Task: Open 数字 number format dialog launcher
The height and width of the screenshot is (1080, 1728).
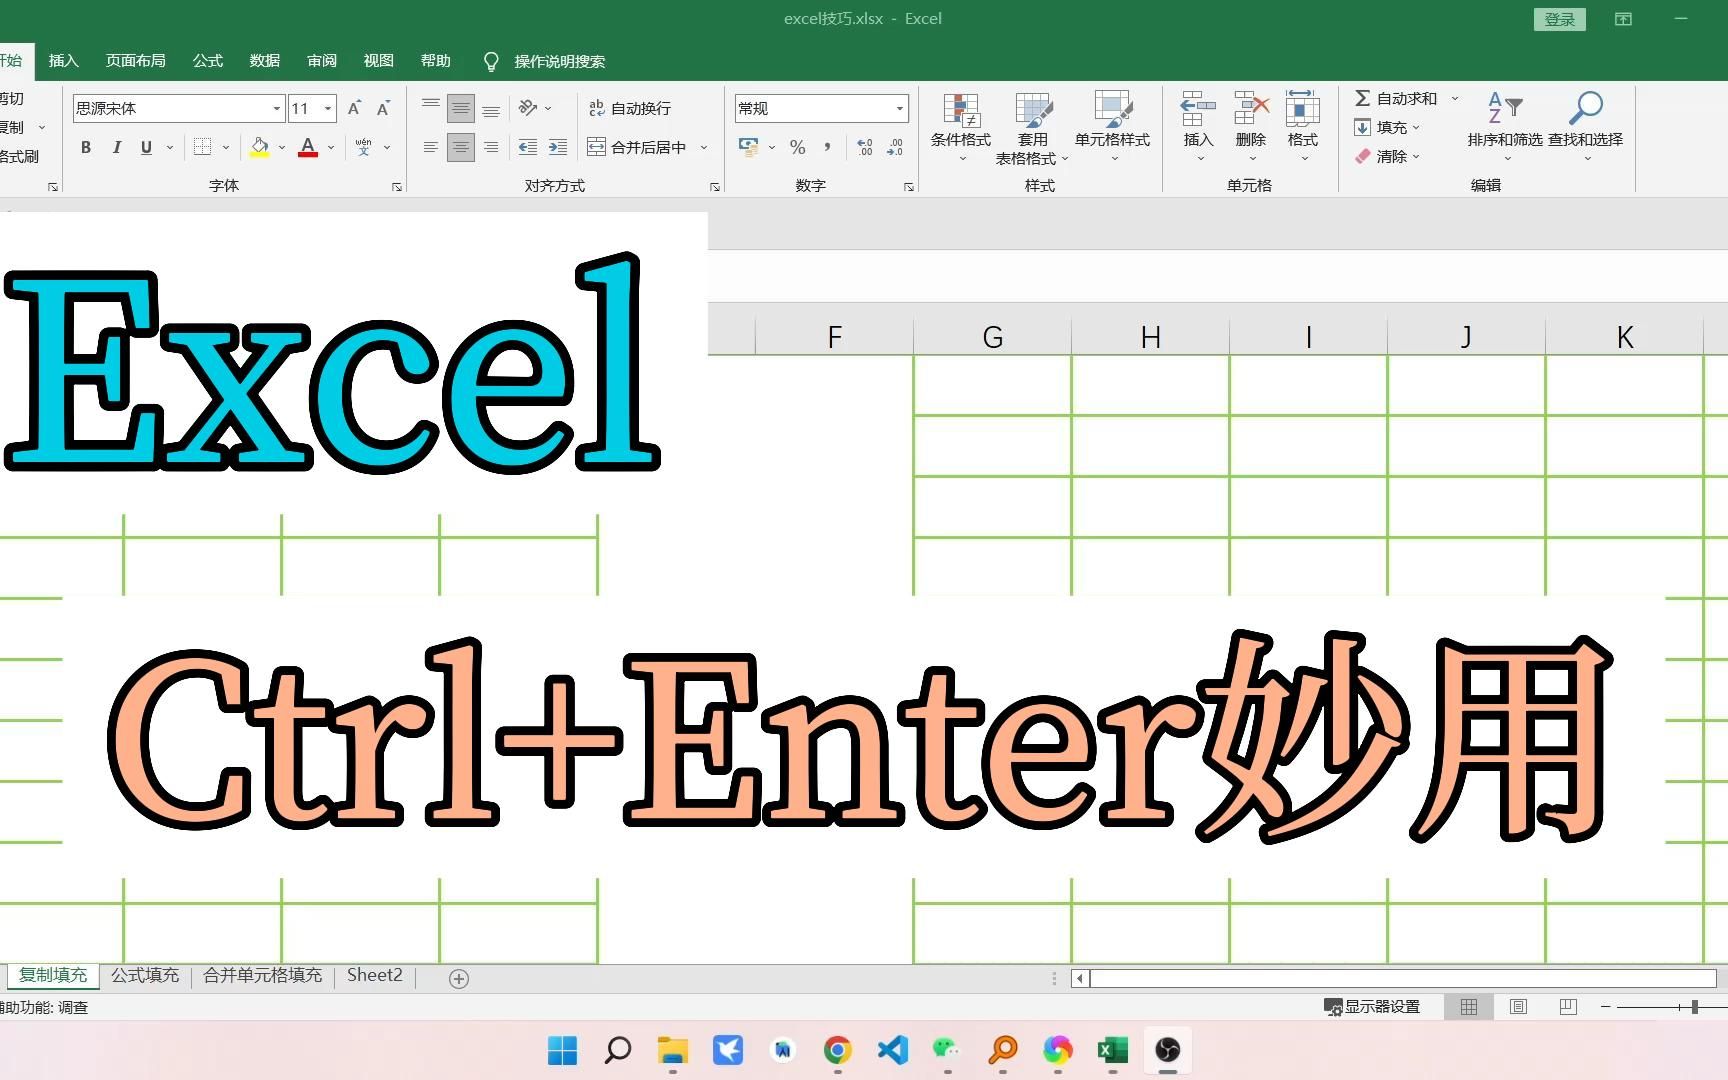Action: coord(909,187)
